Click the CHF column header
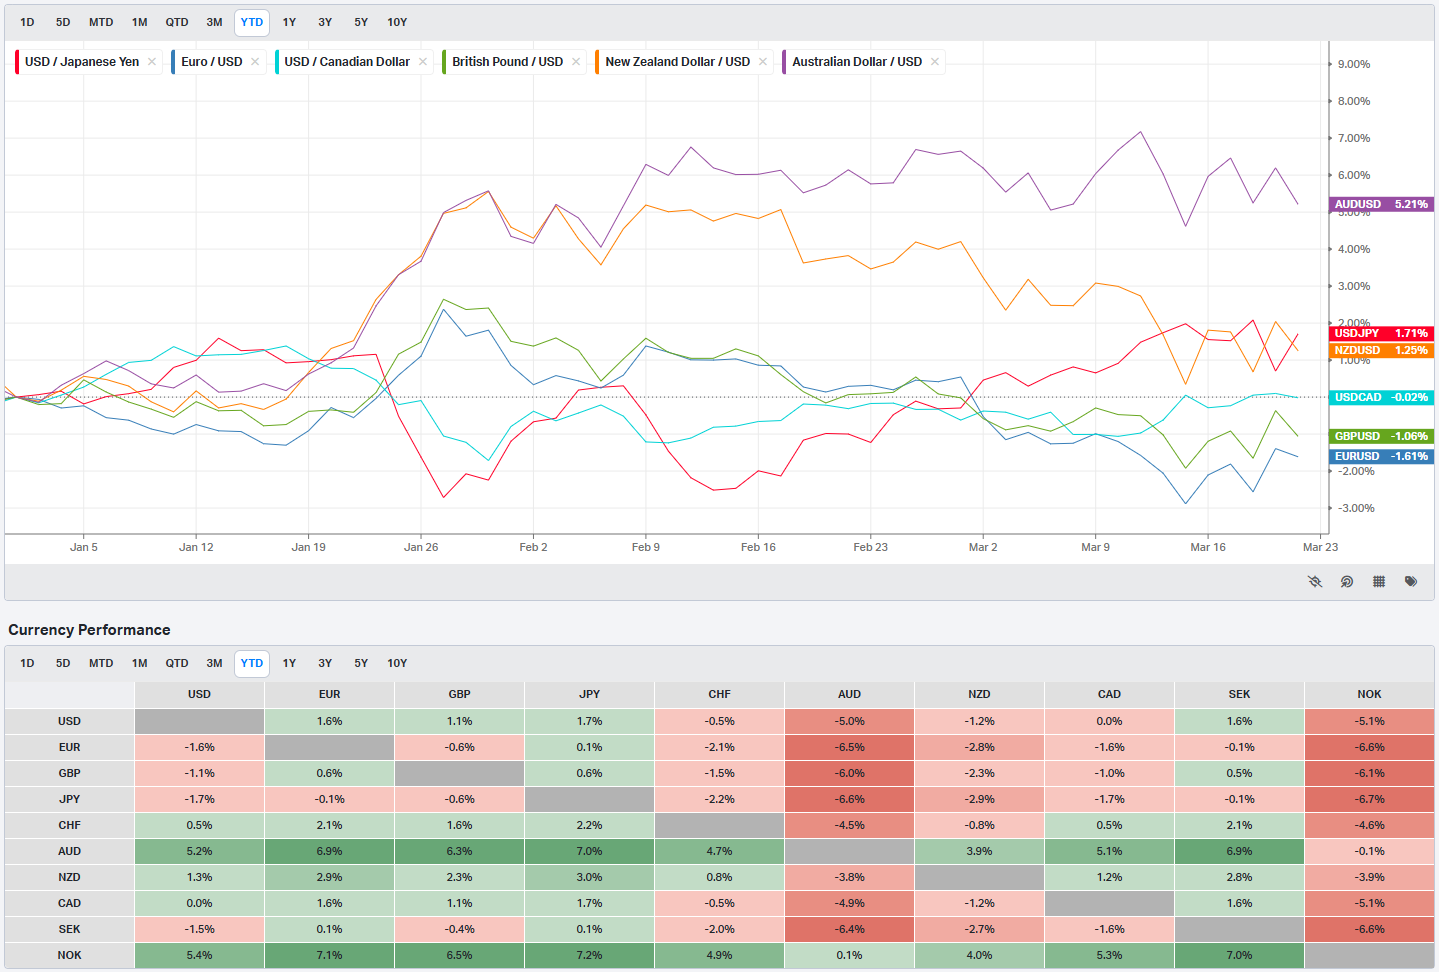1439x972 pixels. (x=719, y=694)
